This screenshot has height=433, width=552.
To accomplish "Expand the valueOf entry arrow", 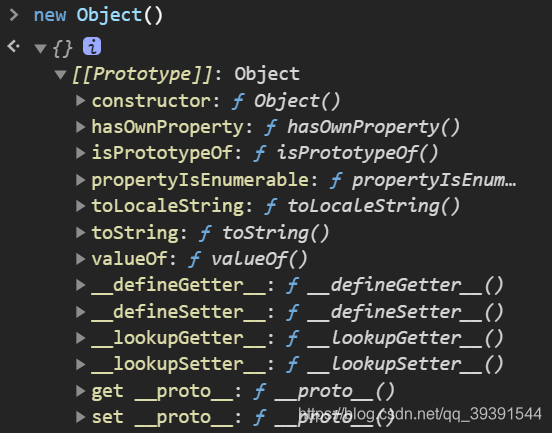I will pos(81,259).
